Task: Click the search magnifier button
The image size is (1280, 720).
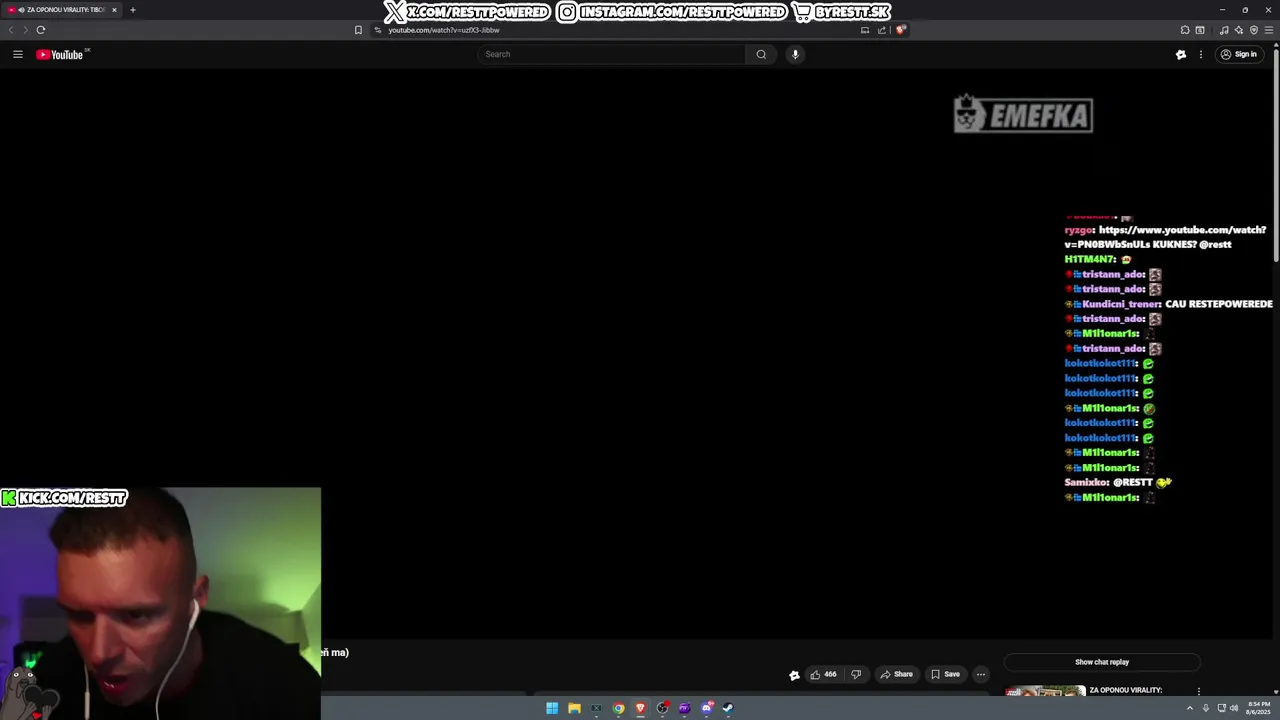Action: [761, 54]
